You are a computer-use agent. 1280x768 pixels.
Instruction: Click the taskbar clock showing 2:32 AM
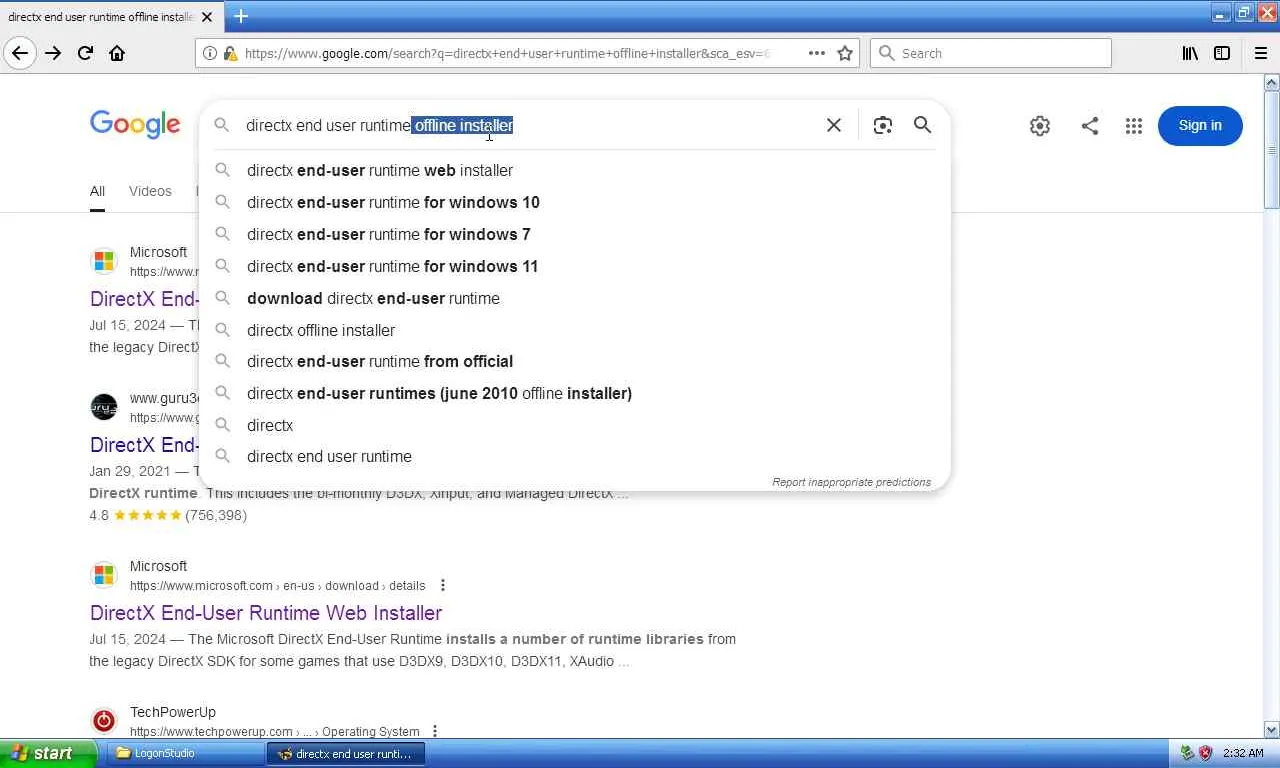(x=1243, y=753)
